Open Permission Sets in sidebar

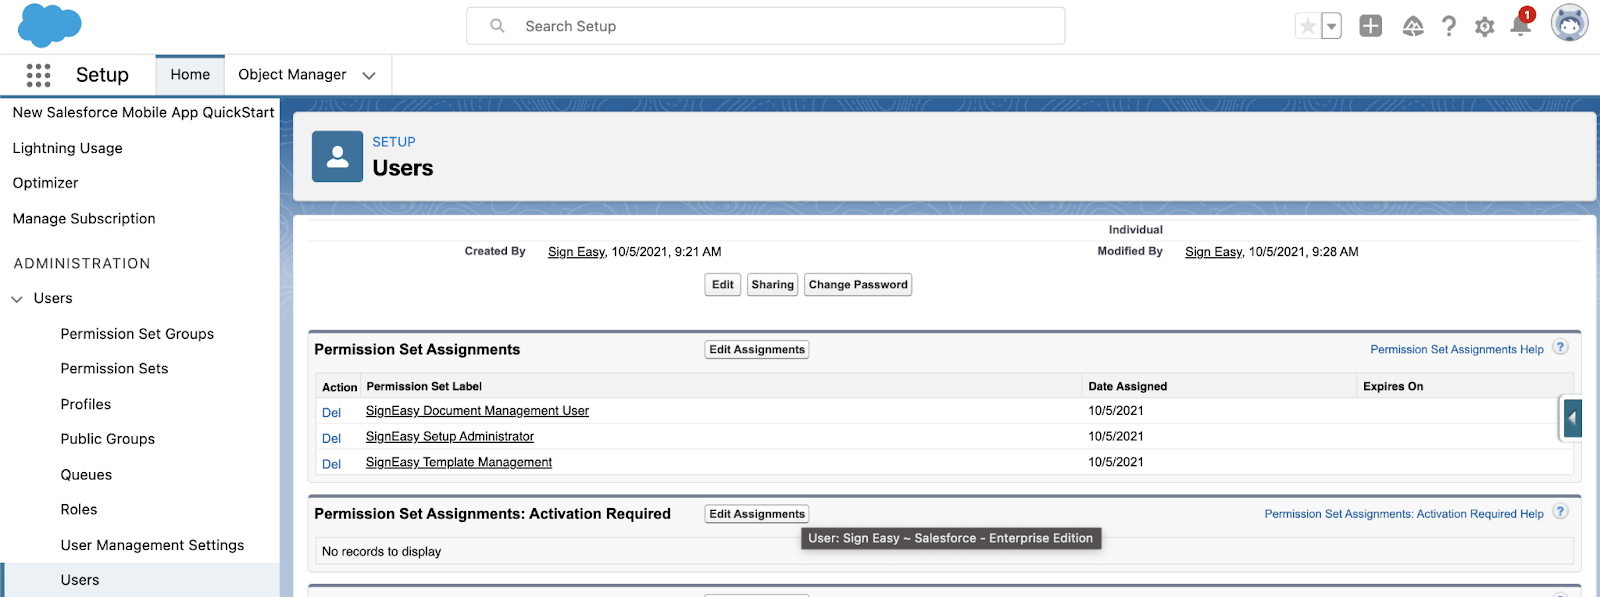[114, 369]
